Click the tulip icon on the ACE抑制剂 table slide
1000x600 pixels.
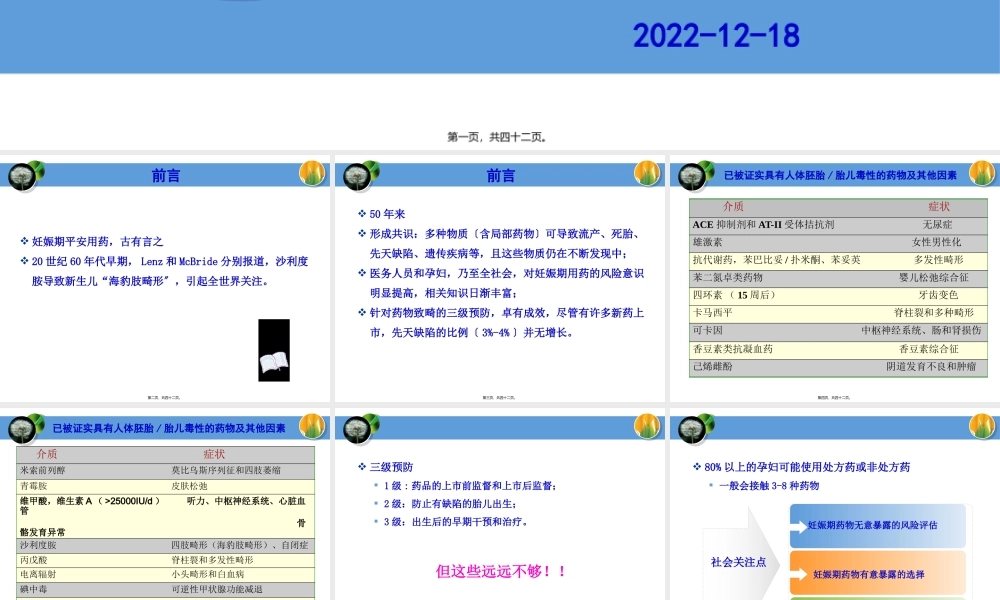tap(982, 173)
